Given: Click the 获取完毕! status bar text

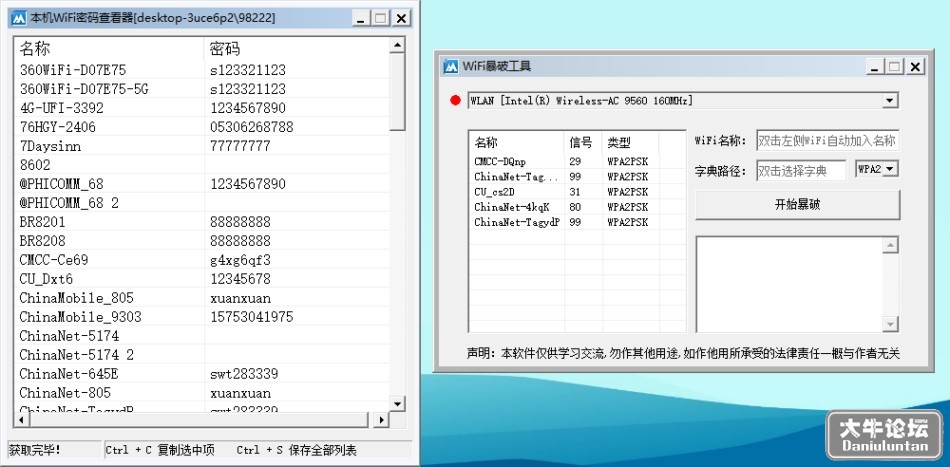Looking at the screenshot, I should [x=35, y=450].
